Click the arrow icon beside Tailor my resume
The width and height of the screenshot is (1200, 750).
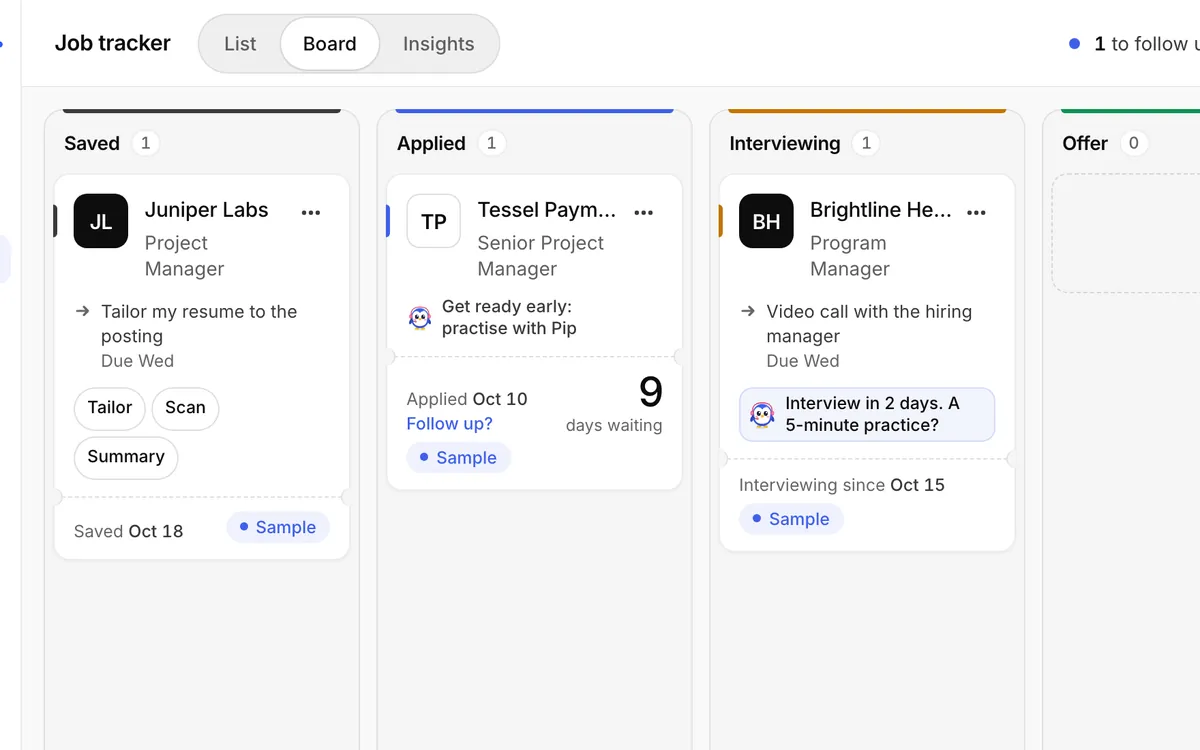click(83, 311)
